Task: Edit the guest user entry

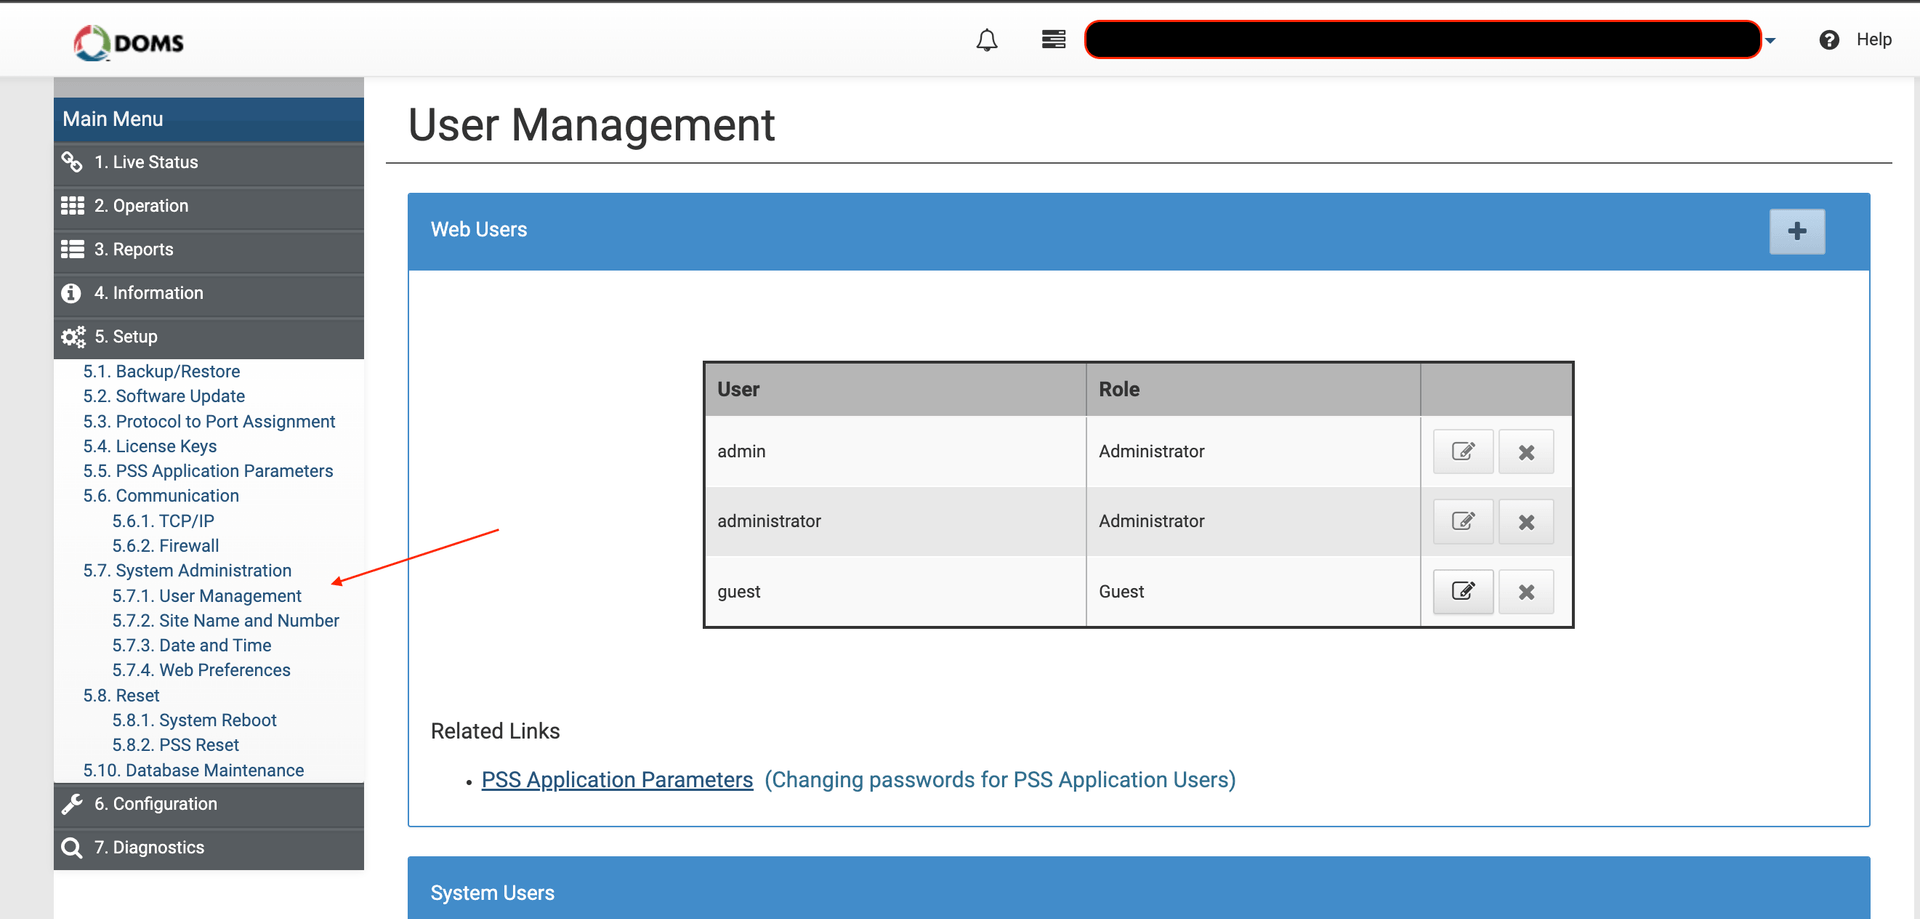Action: (1462, 592)
